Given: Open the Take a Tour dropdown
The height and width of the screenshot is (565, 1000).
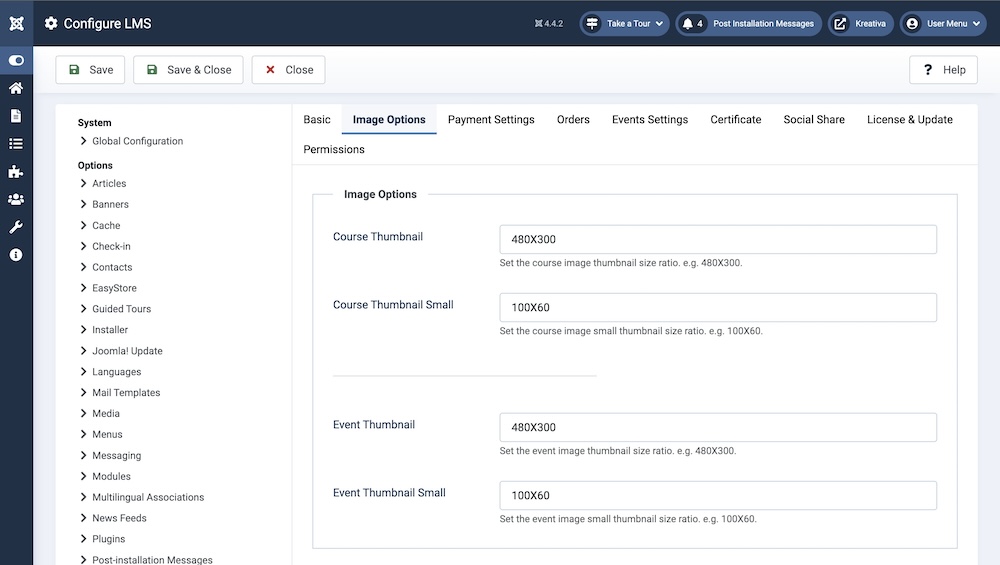Looking at the screenshot, I should [x=624, y=23].
